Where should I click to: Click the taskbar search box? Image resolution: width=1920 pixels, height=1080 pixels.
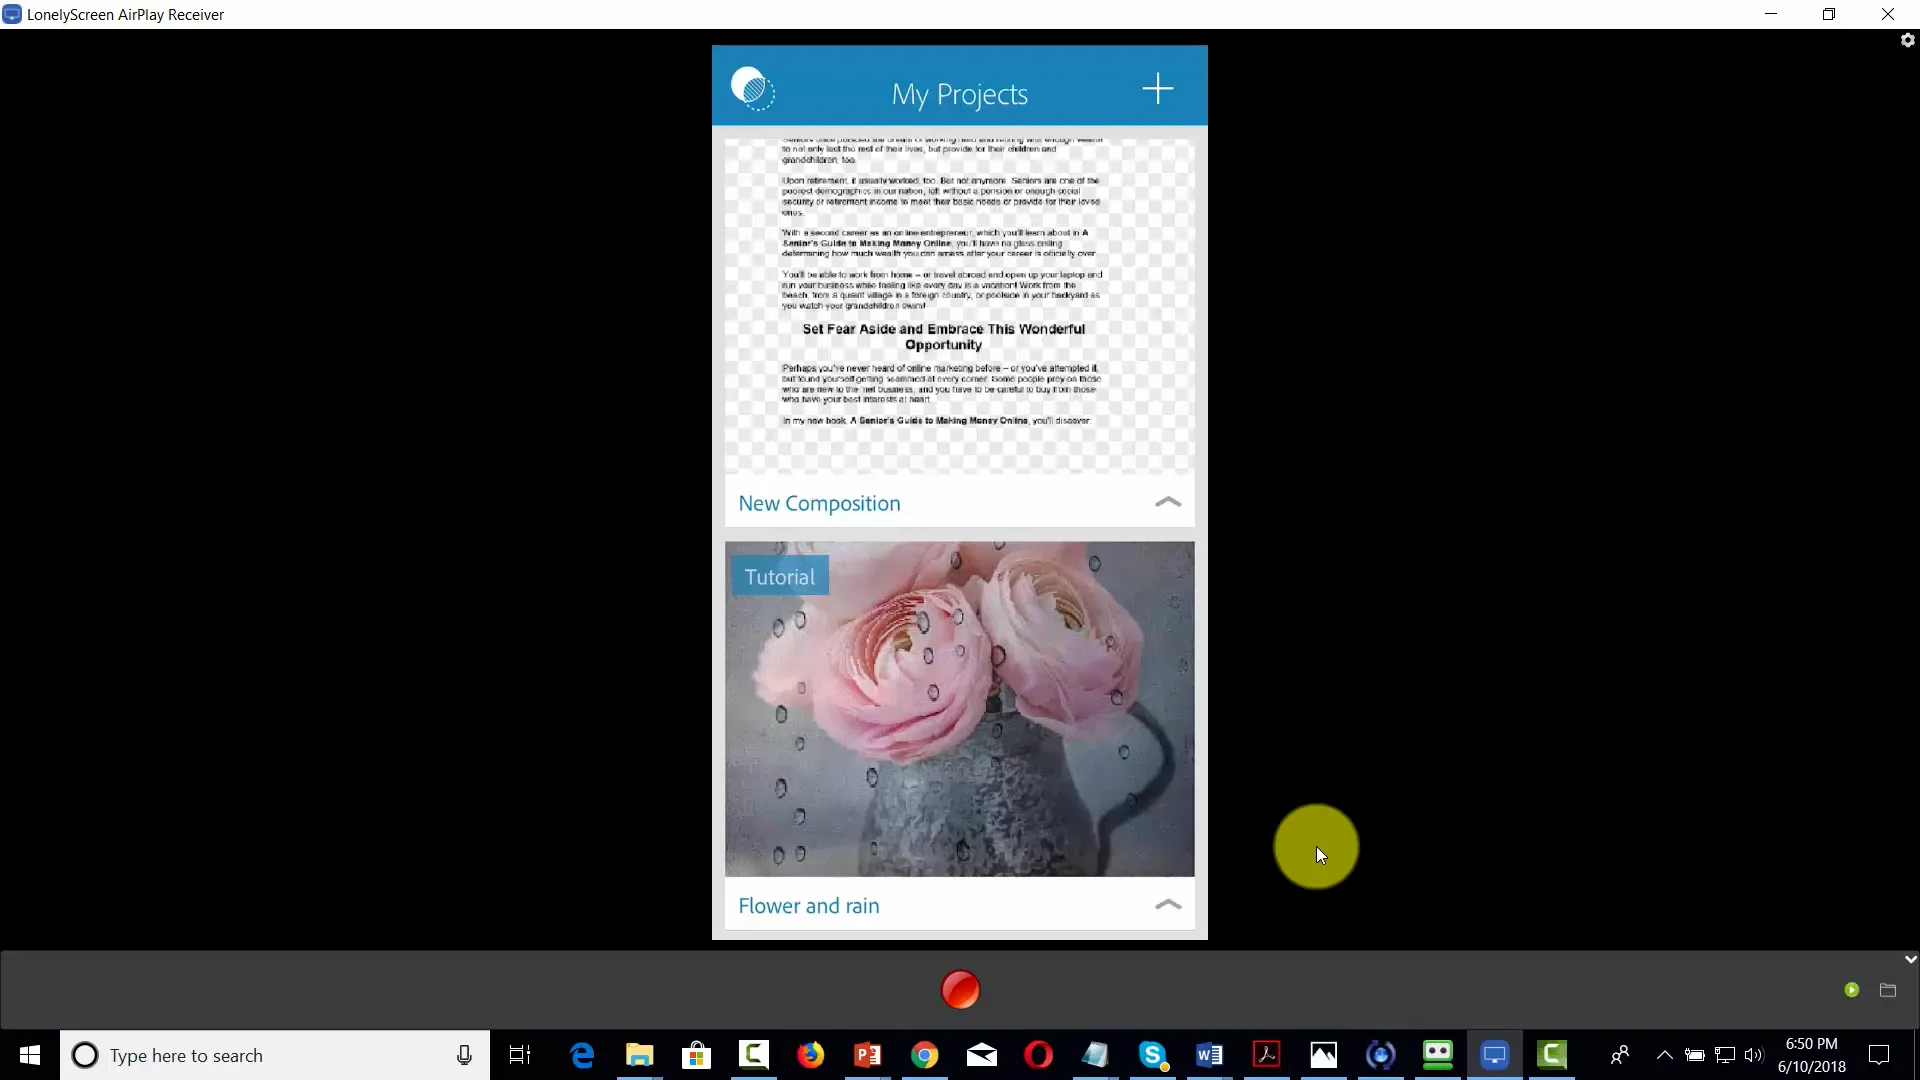pyautogui.click(x=275, y=1055)
